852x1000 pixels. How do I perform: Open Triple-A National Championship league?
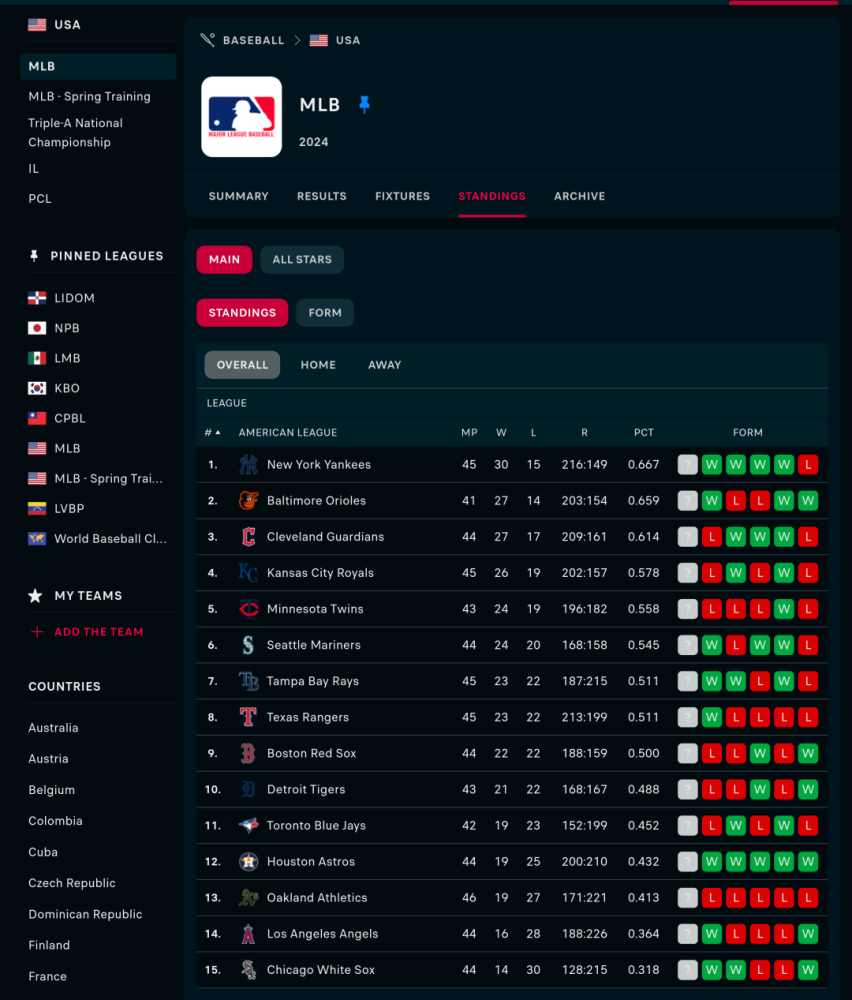(x=75, y=133)
